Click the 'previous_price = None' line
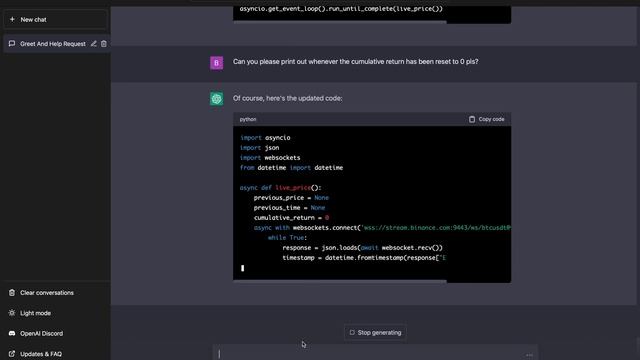 coord(291,198)
